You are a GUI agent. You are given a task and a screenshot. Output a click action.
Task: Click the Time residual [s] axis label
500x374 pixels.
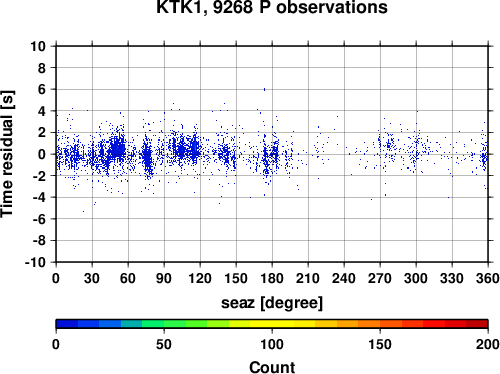pos(8,154)
